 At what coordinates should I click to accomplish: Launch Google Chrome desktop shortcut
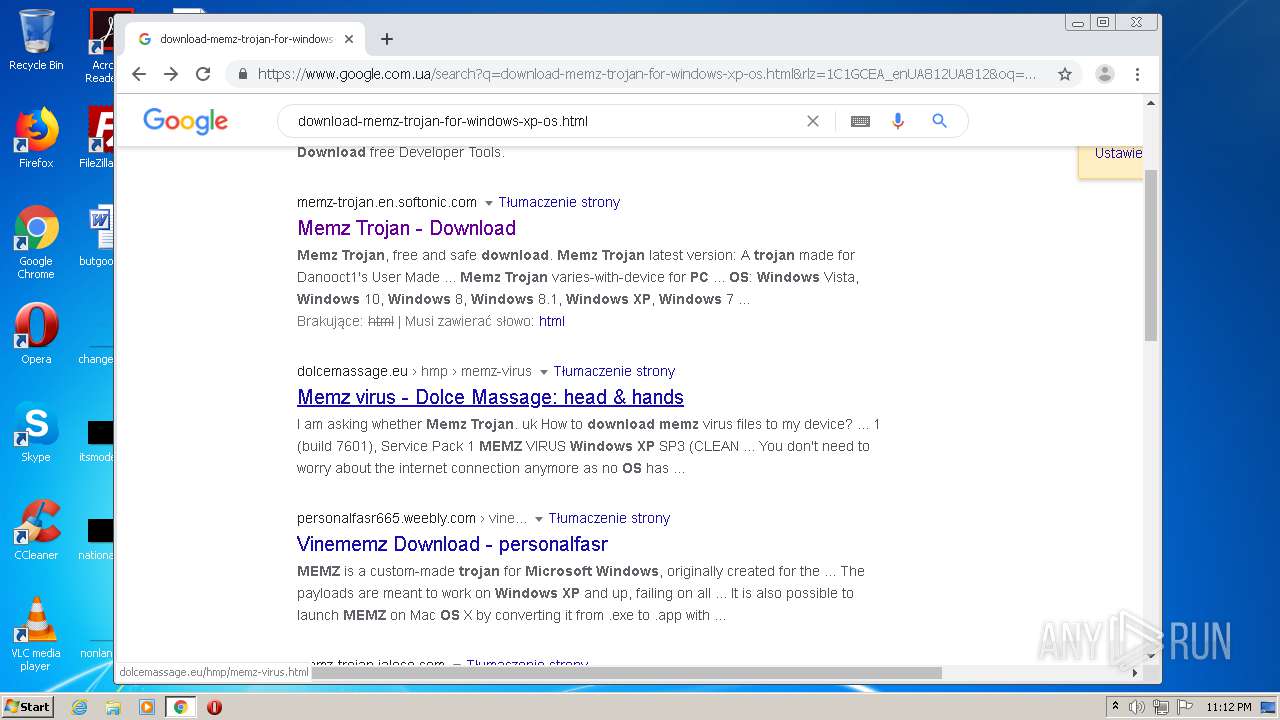(x=36, y=243)
